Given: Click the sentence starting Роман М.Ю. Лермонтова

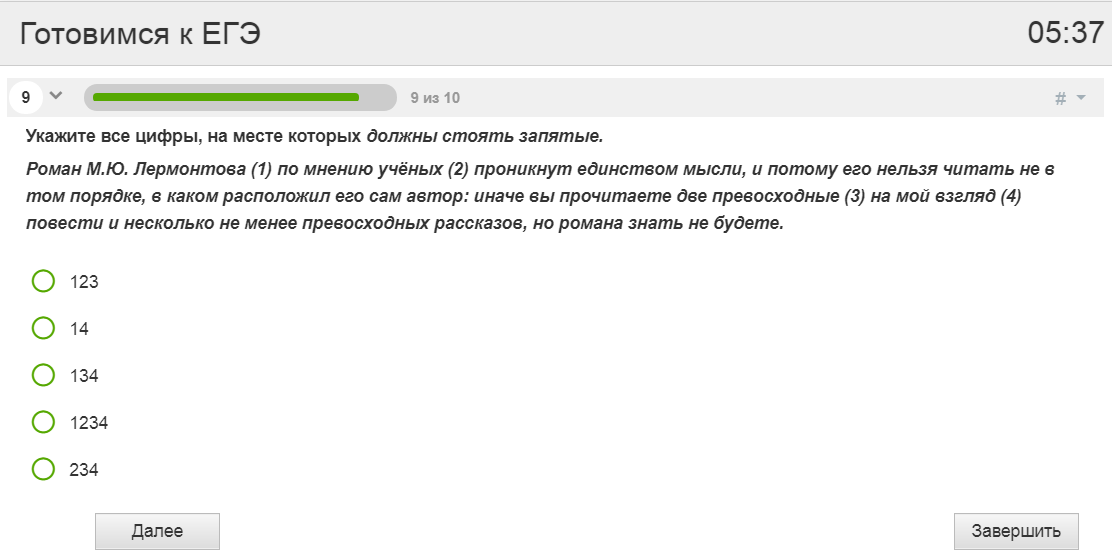Looking at the screenshot, I should [540, 196].
